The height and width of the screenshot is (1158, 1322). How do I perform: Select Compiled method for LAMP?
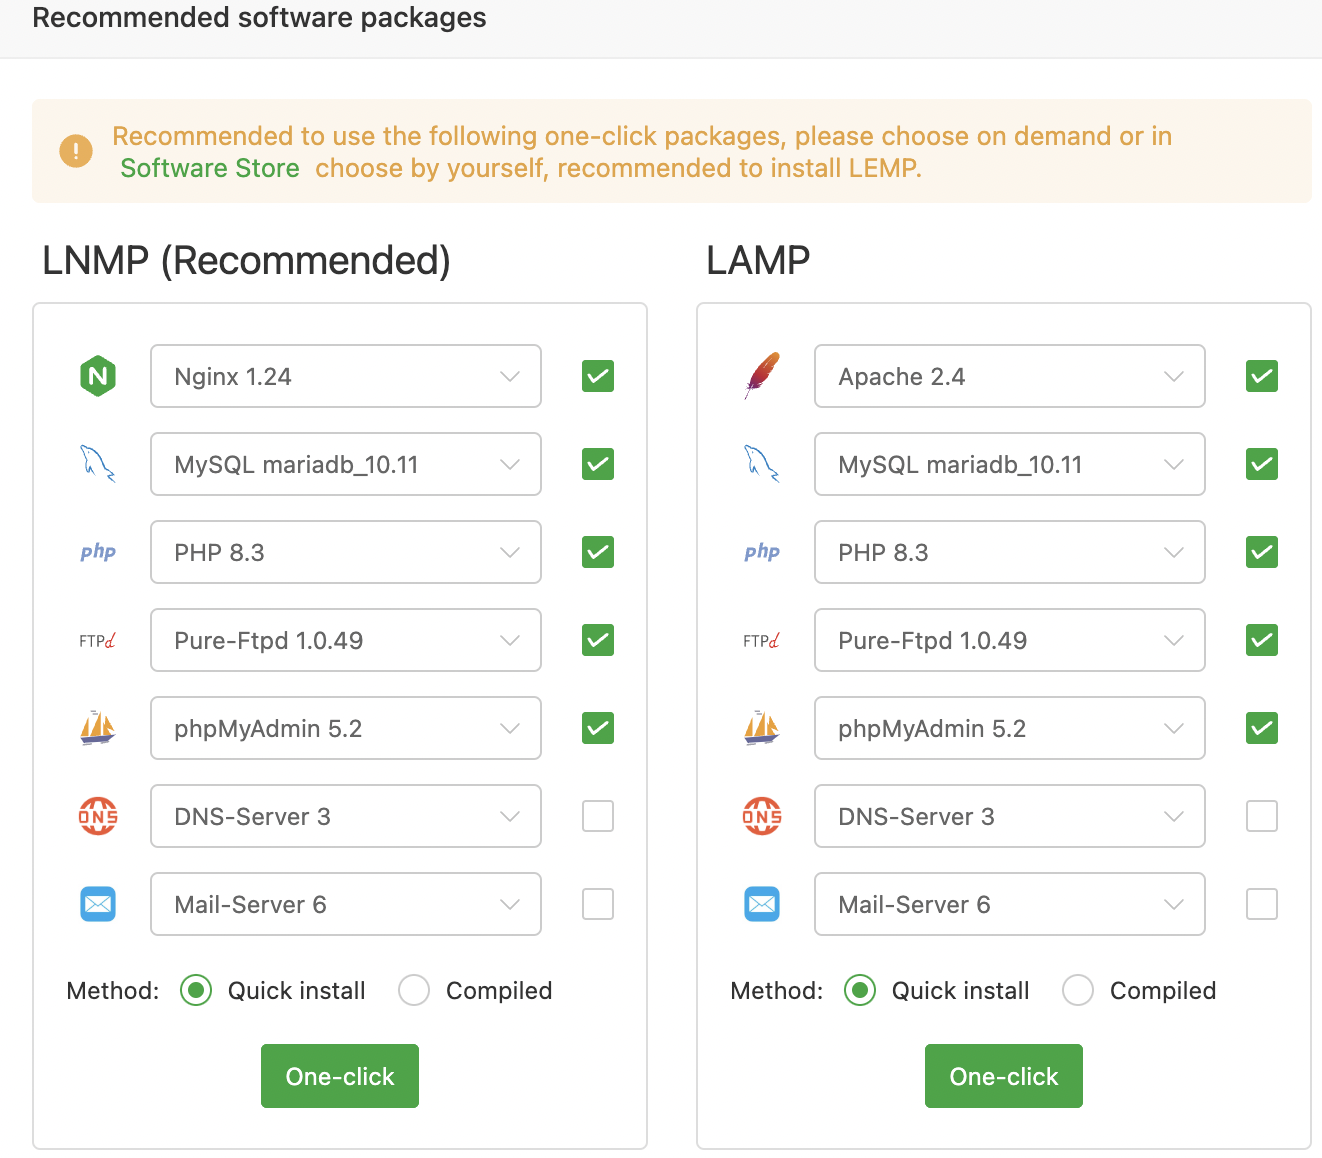[x=1078, y=990]
